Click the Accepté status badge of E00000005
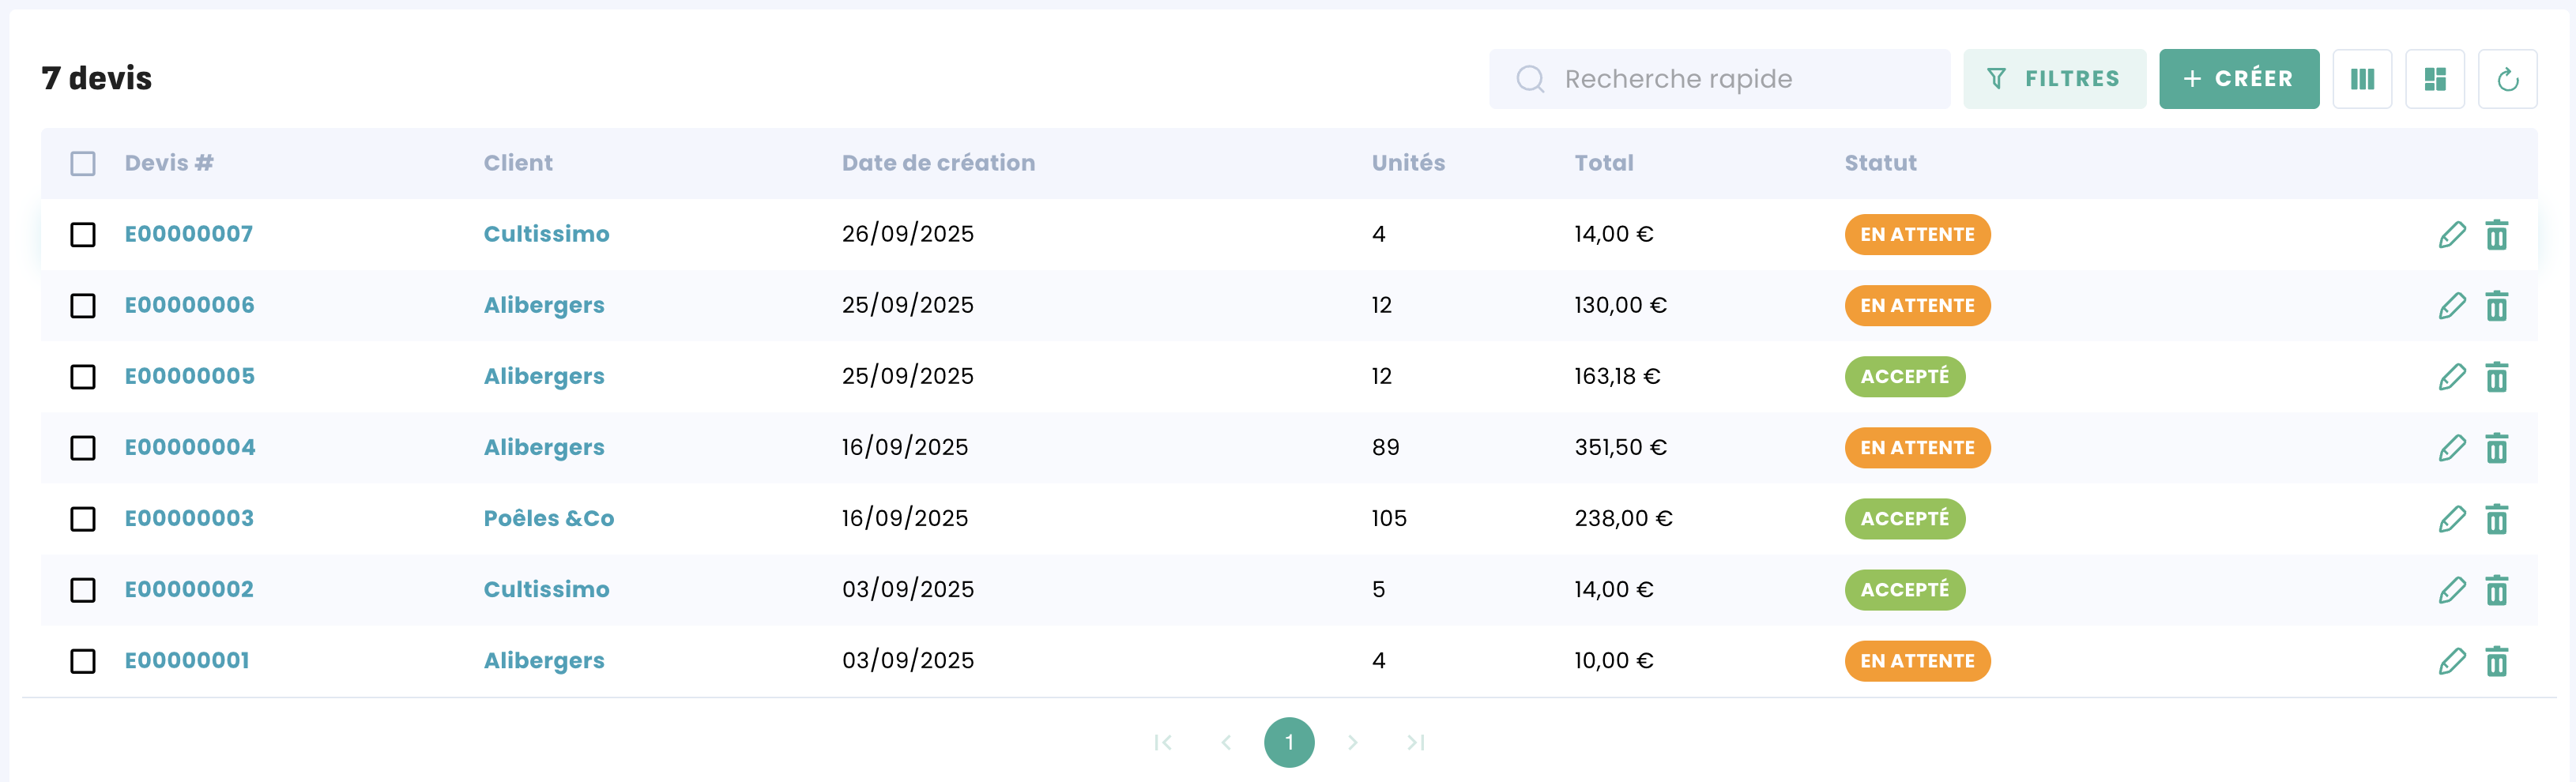Screen dimensions: 2576x782 point(1904,376)
